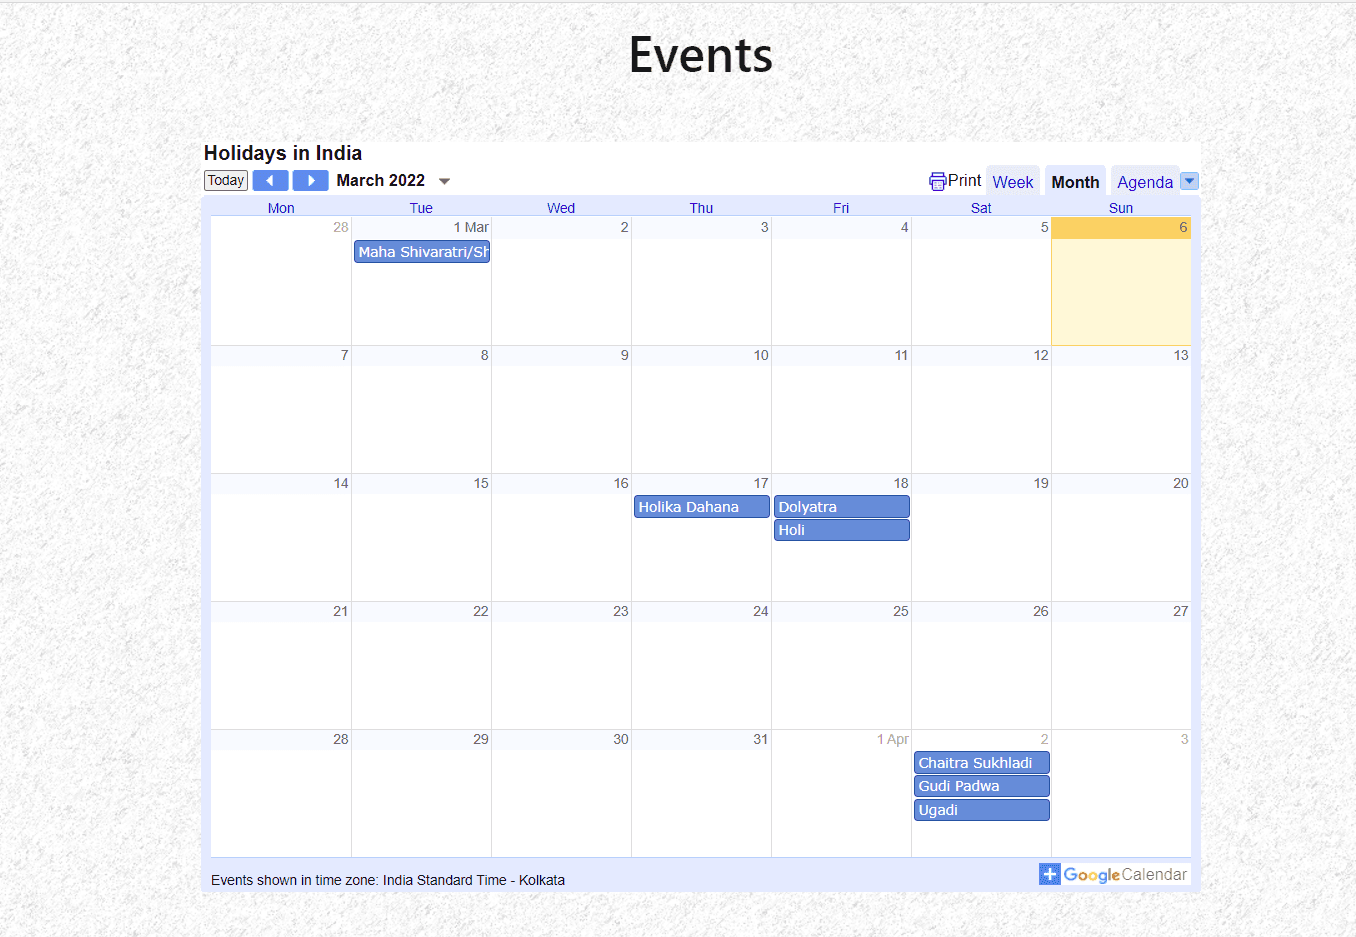Select the day number 18
Image resolution: width=1356 pixels, height=937 pixels.
click(901, 483)
